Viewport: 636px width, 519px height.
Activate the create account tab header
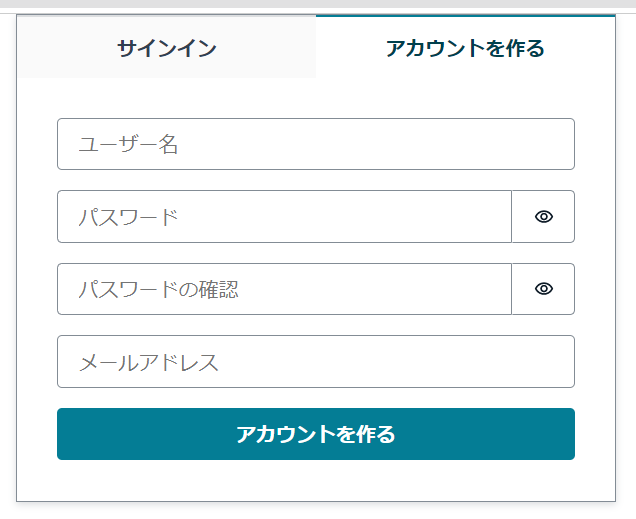pyautogui.click(x=465, y=47)
